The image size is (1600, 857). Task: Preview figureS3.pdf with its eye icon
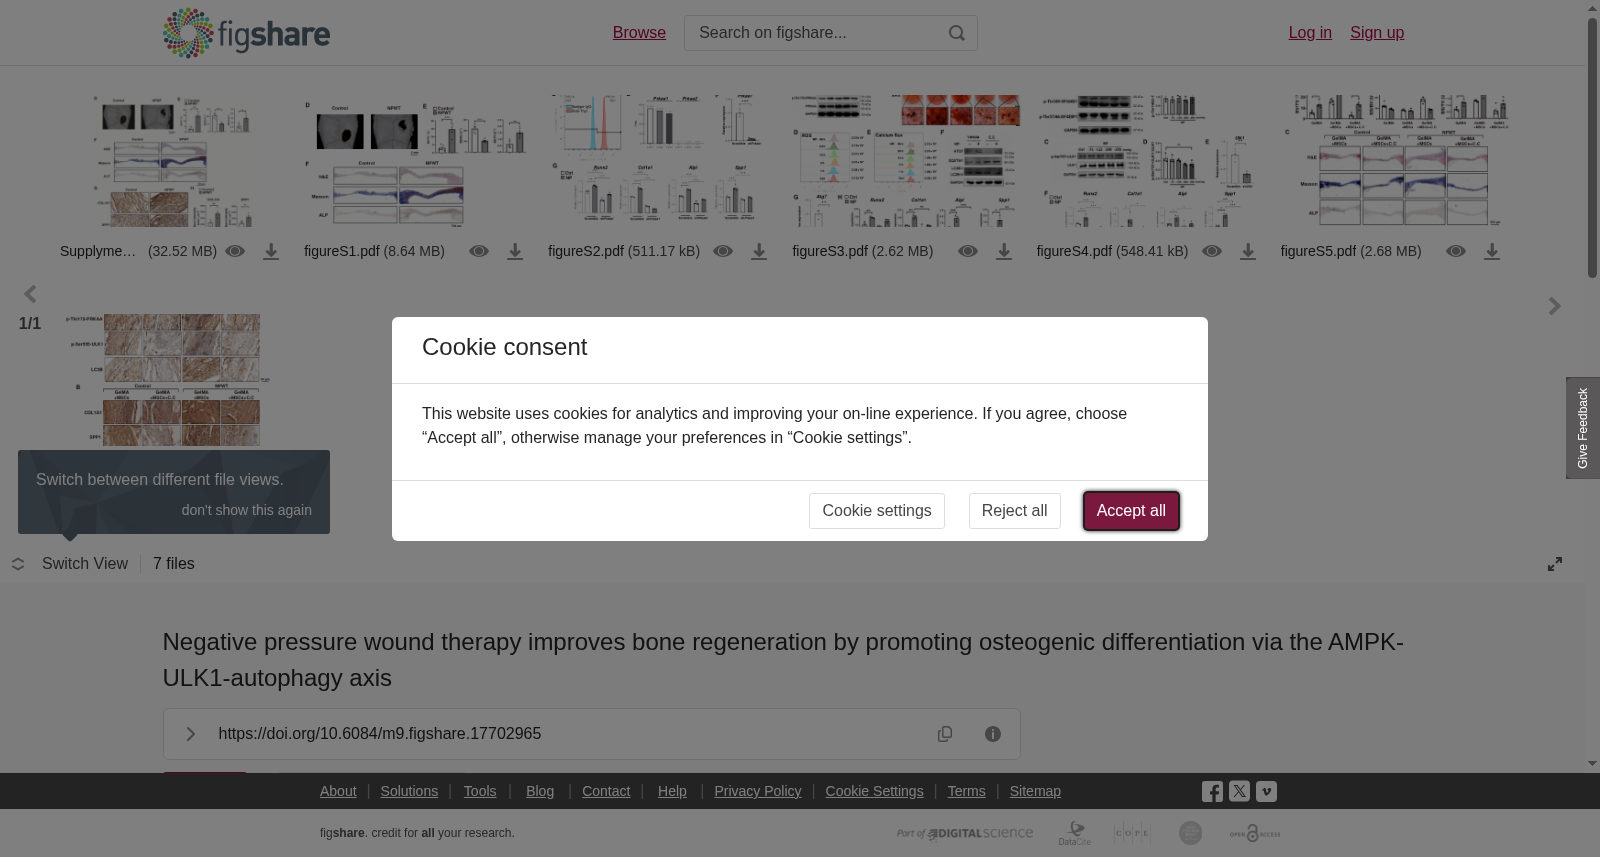(x=968, y=251)
